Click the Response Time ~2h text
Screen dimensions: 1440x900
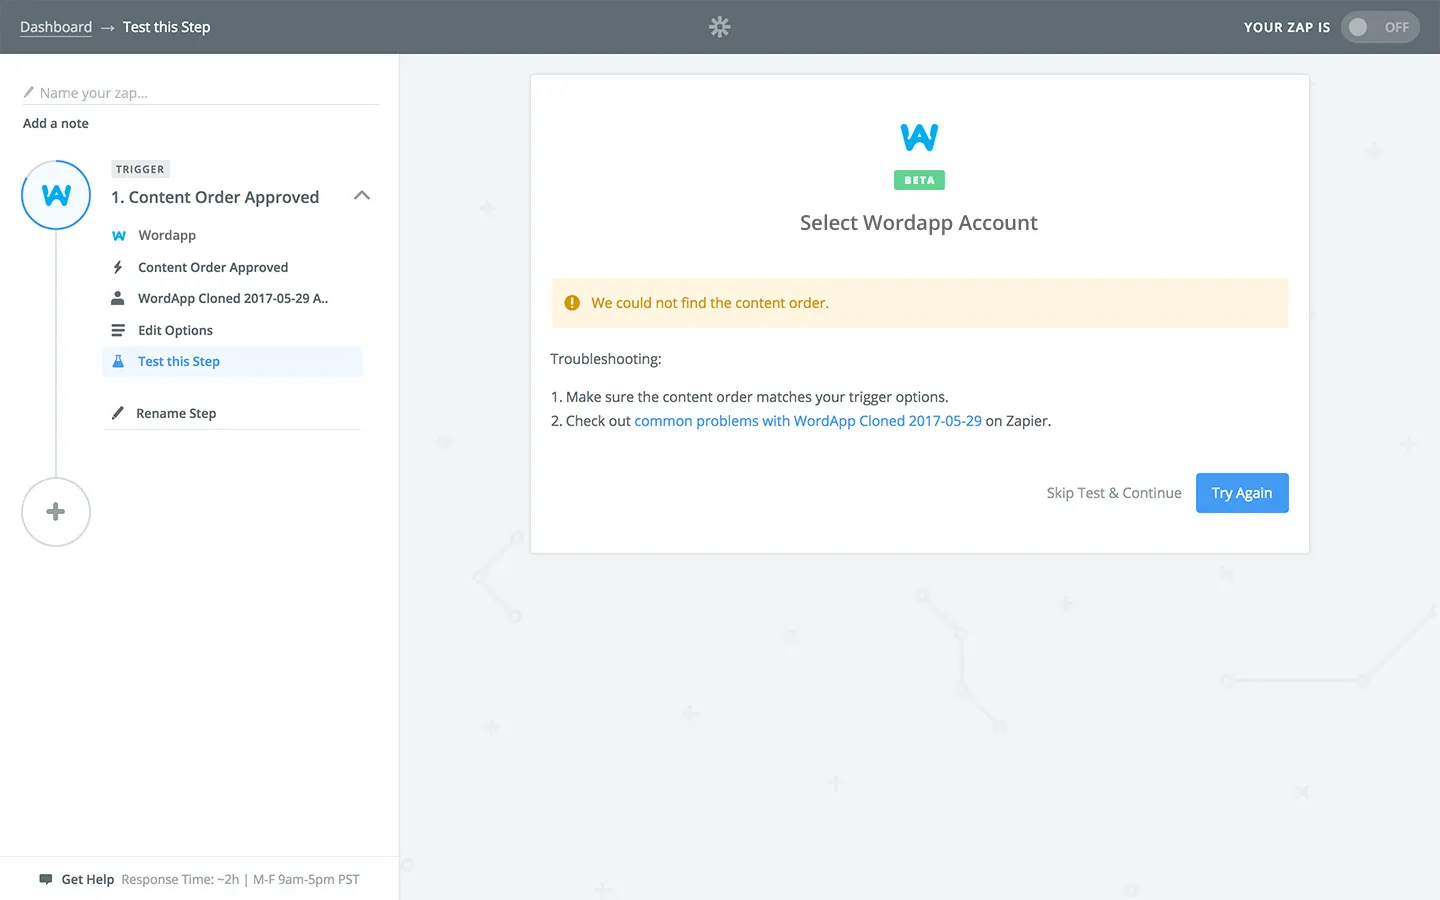tap(180, 879)
